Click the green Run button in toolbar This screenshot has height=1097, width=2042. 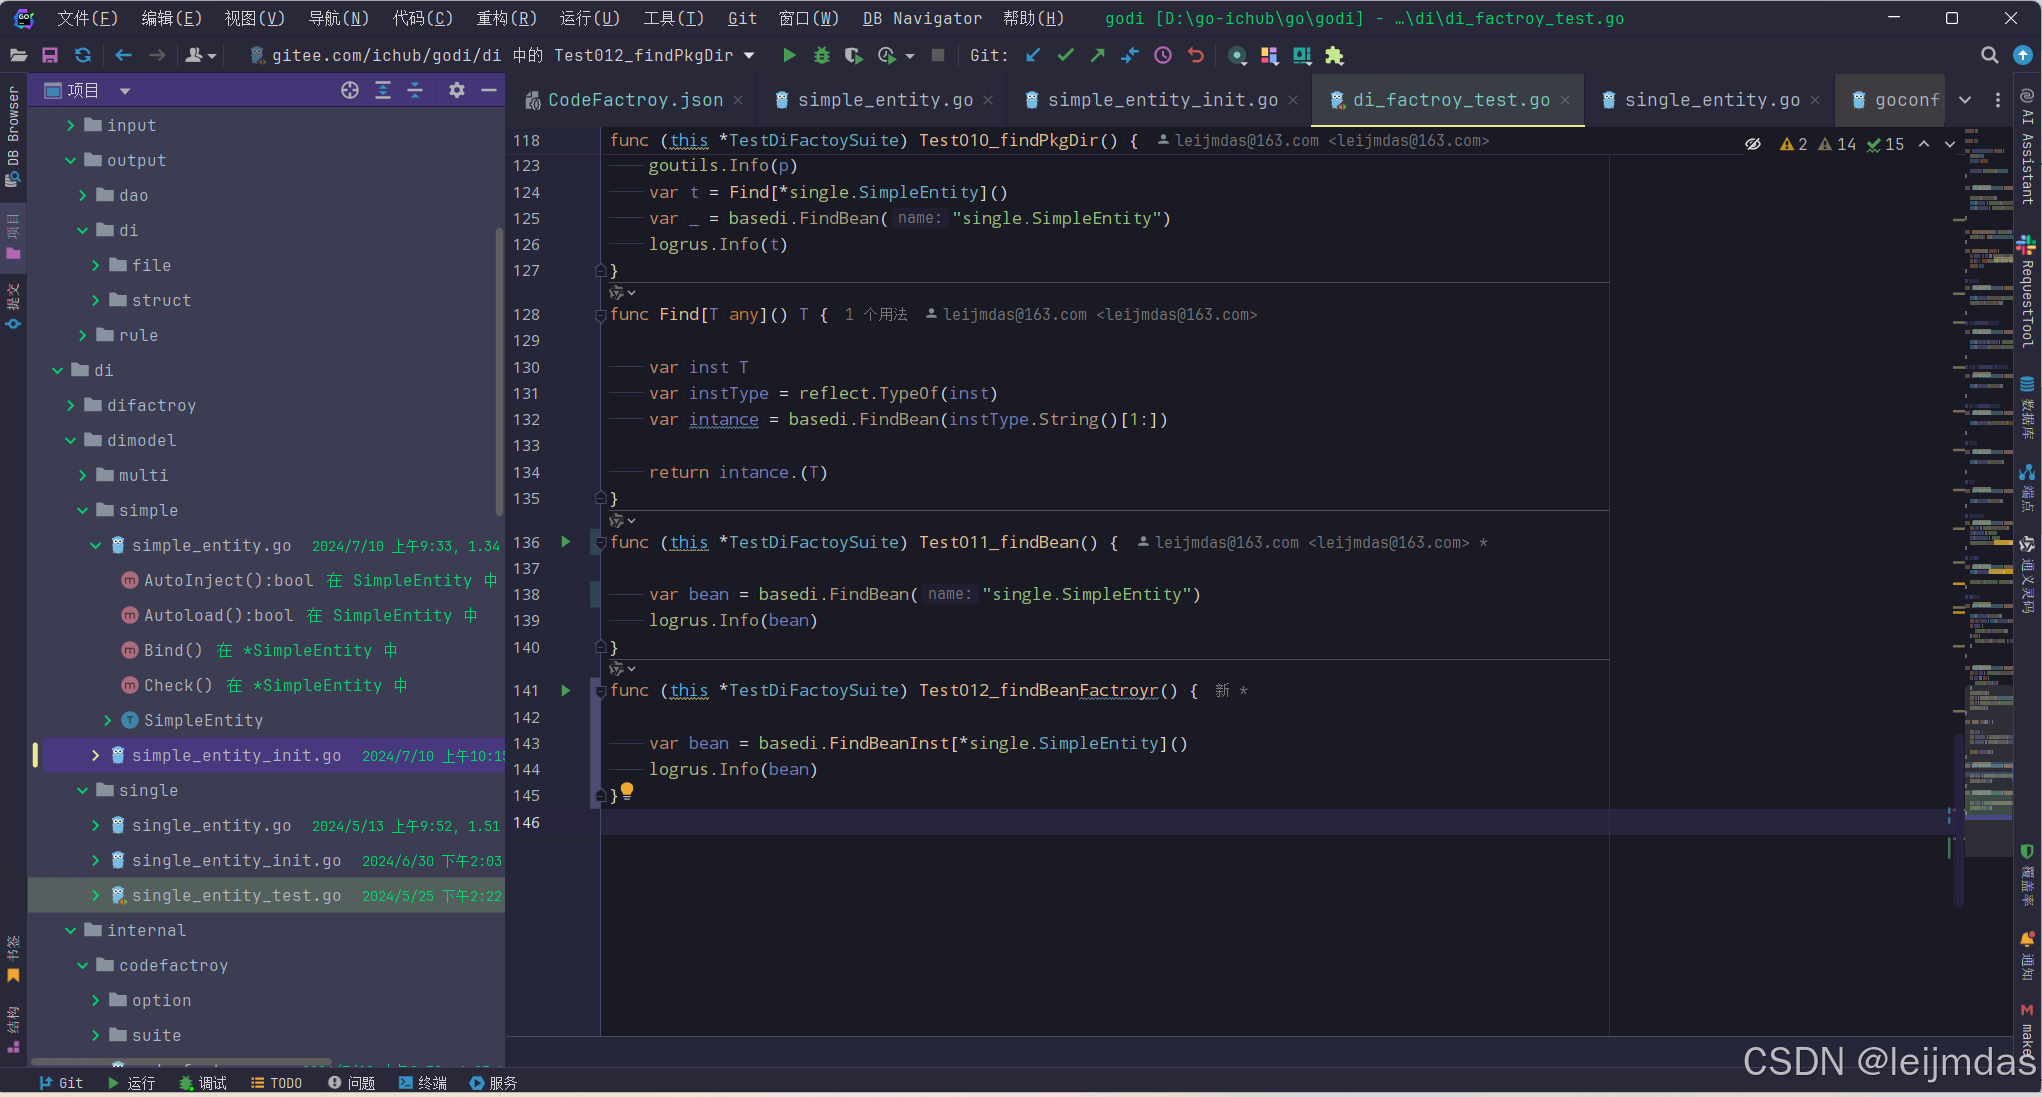click(x=789, y=56)
